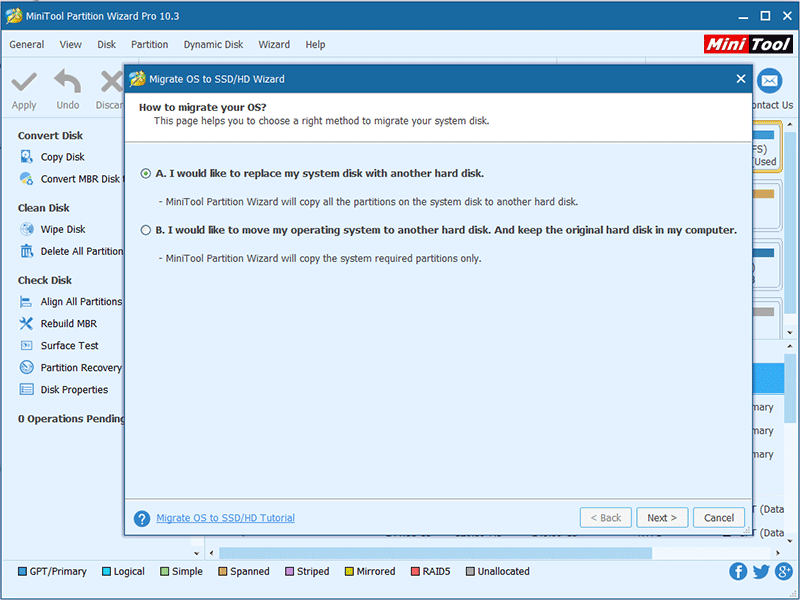Image resolution: width=800 pixels, height=600 pixels.
Task: Click the Unallocated legend color swatch
Action: (x=470, y=571)
